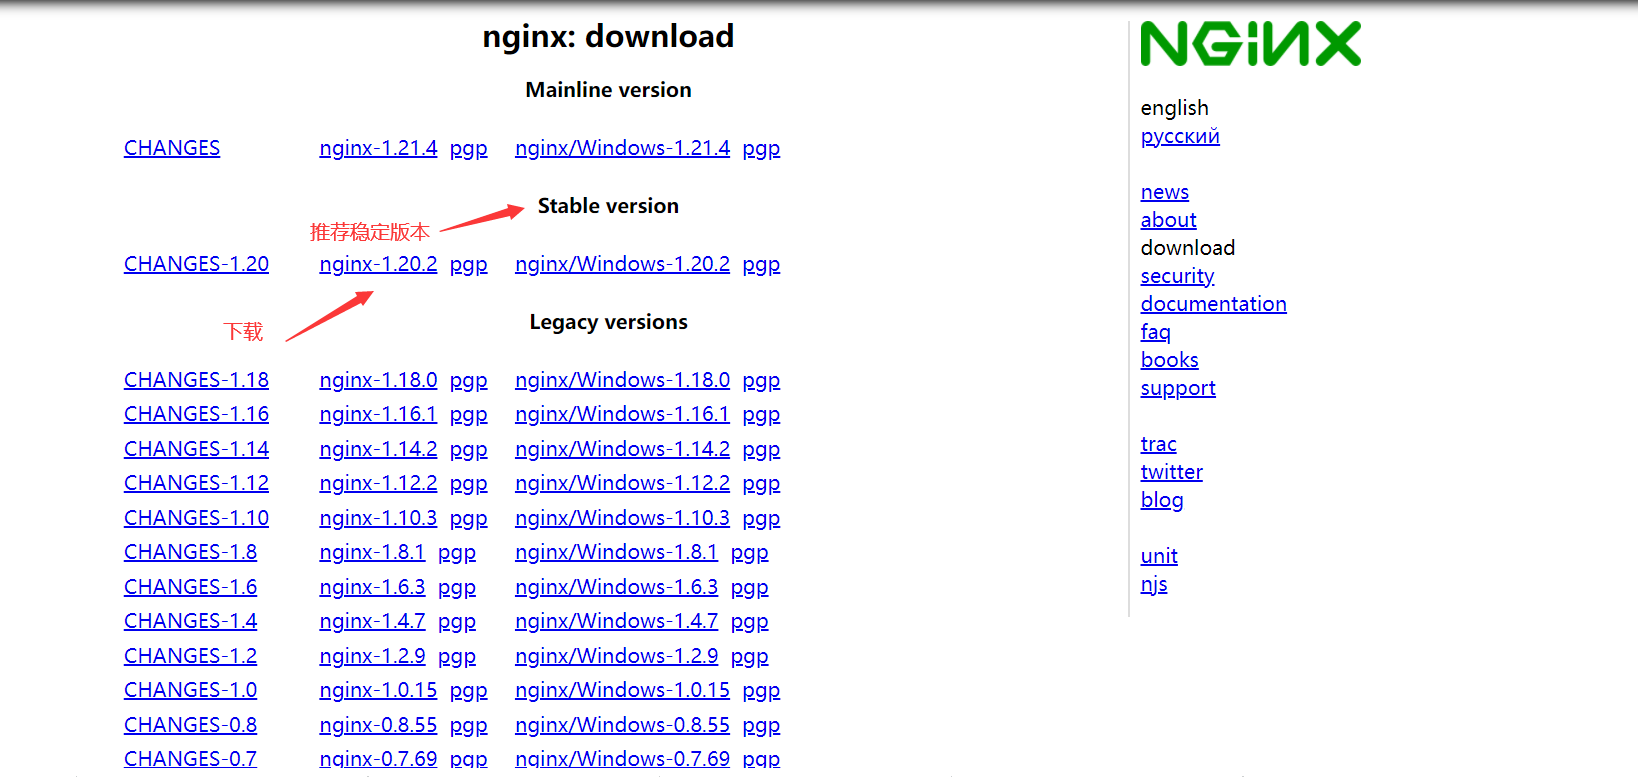1638x777 pixels.
Task: Download nginx/Windows-1.8.1
Action: click(616, 552)
